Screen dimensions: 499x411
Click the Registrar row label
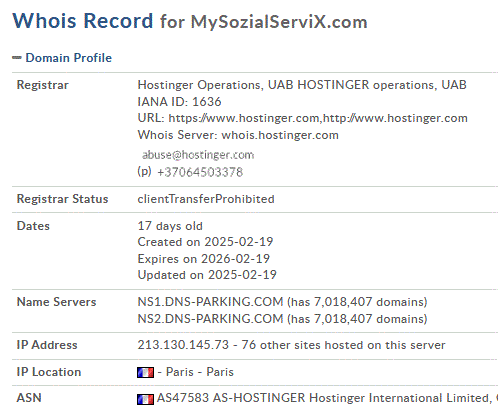pyautogui.click(x=43, y=85)
